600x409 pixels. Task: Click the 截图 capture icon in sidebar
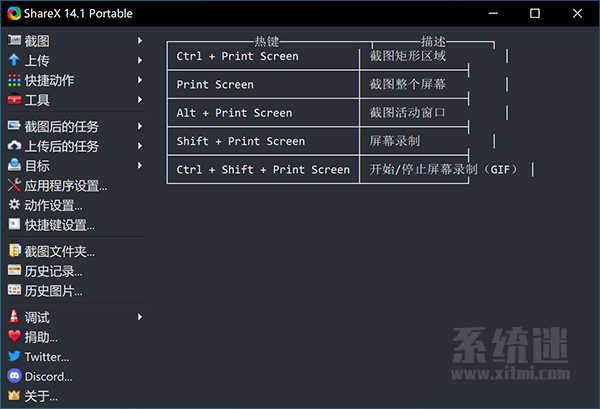[14, 40]
